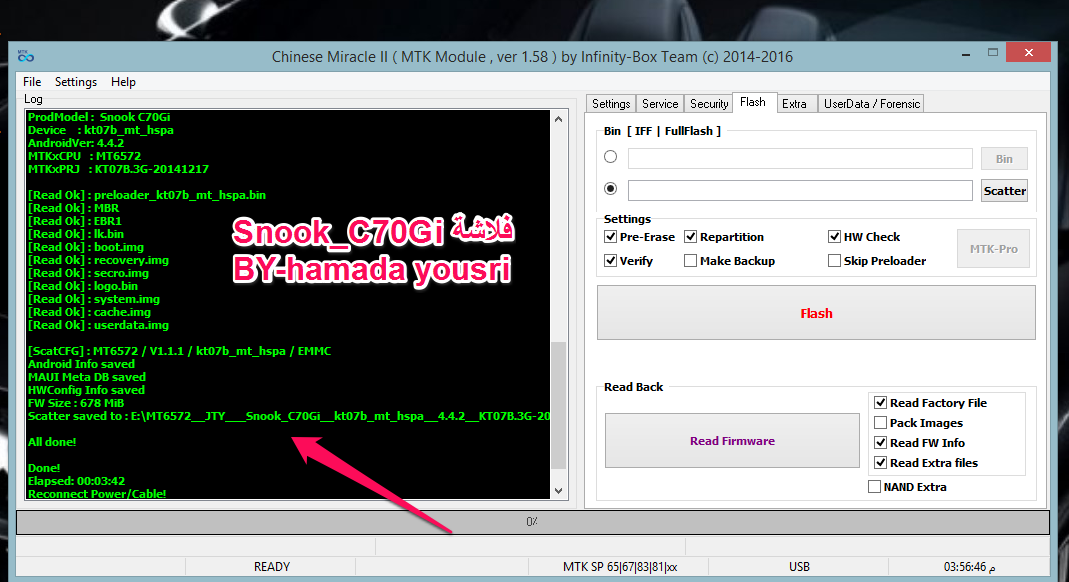Toggle the Pre-Erase checkbox
The height and width of the screenshot is (582, 1069).
(x=611, y=236)
